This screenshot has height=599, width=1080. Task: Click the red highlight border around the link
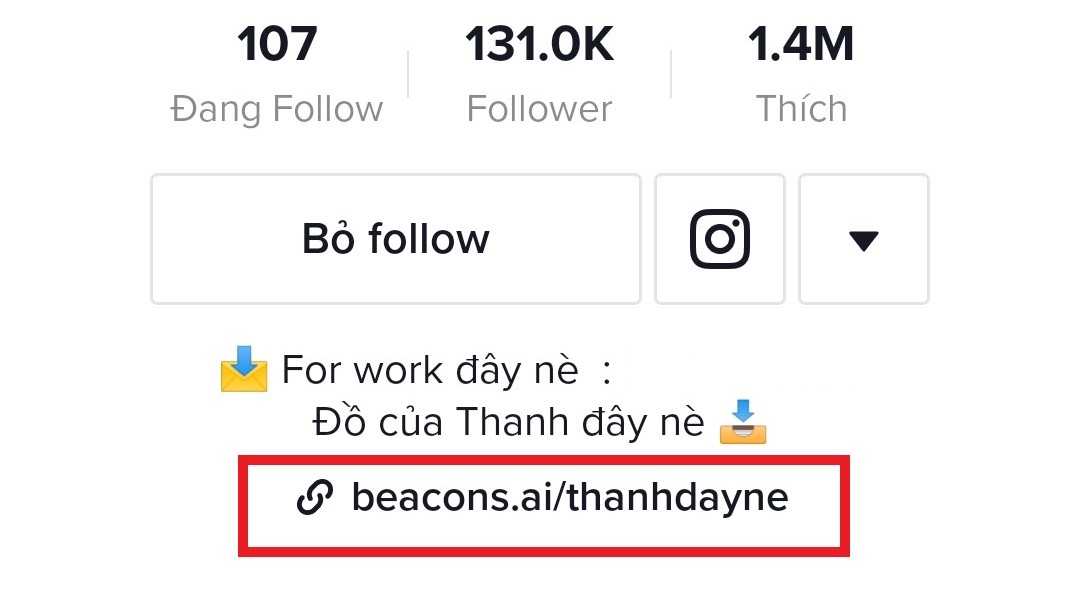tap(544, 461)
